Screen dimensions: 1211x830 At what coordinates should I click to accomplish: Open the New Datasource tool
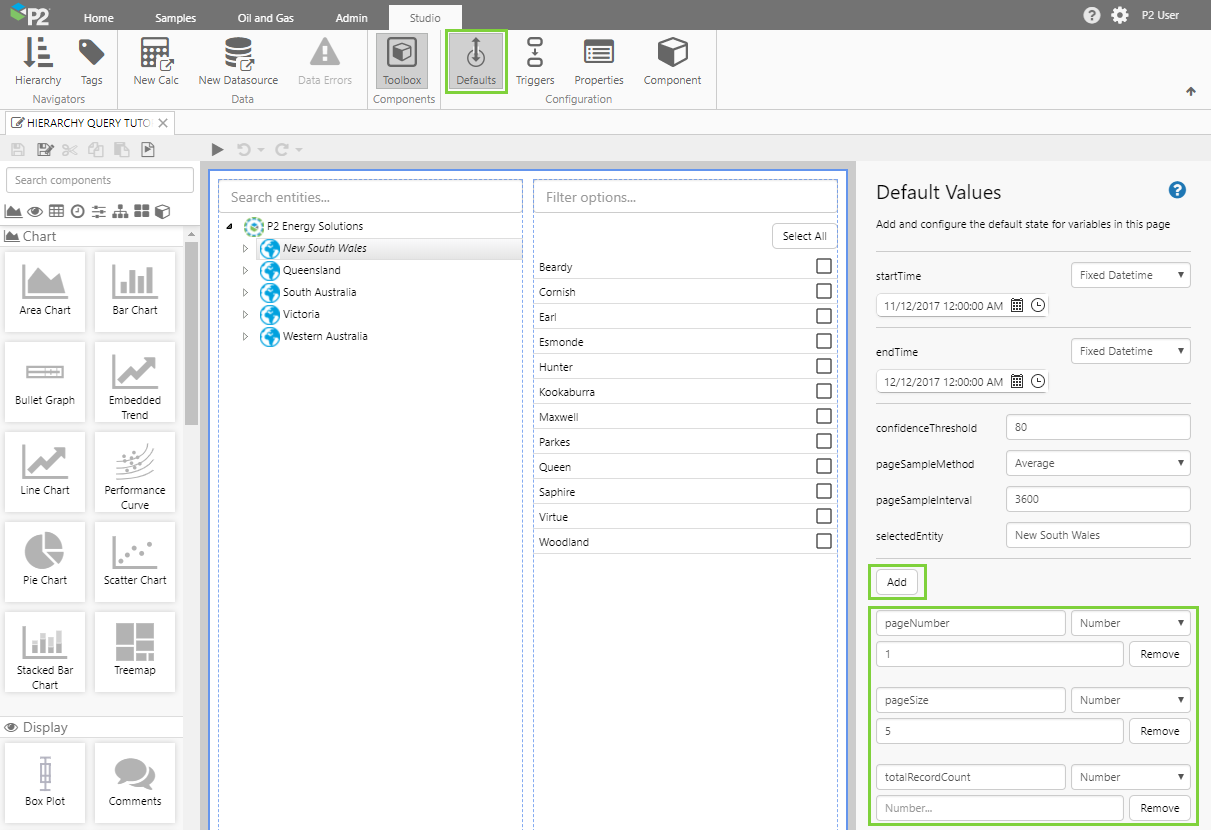point(237,61)
